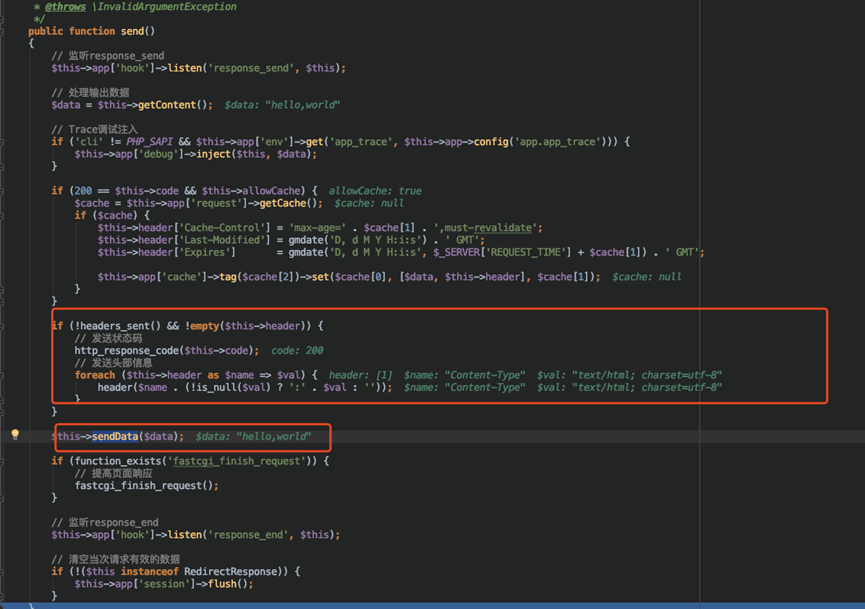Click the '// 发送头部信息' comment
Viewport: 865px width, 609px height.
tap(114, 363)
